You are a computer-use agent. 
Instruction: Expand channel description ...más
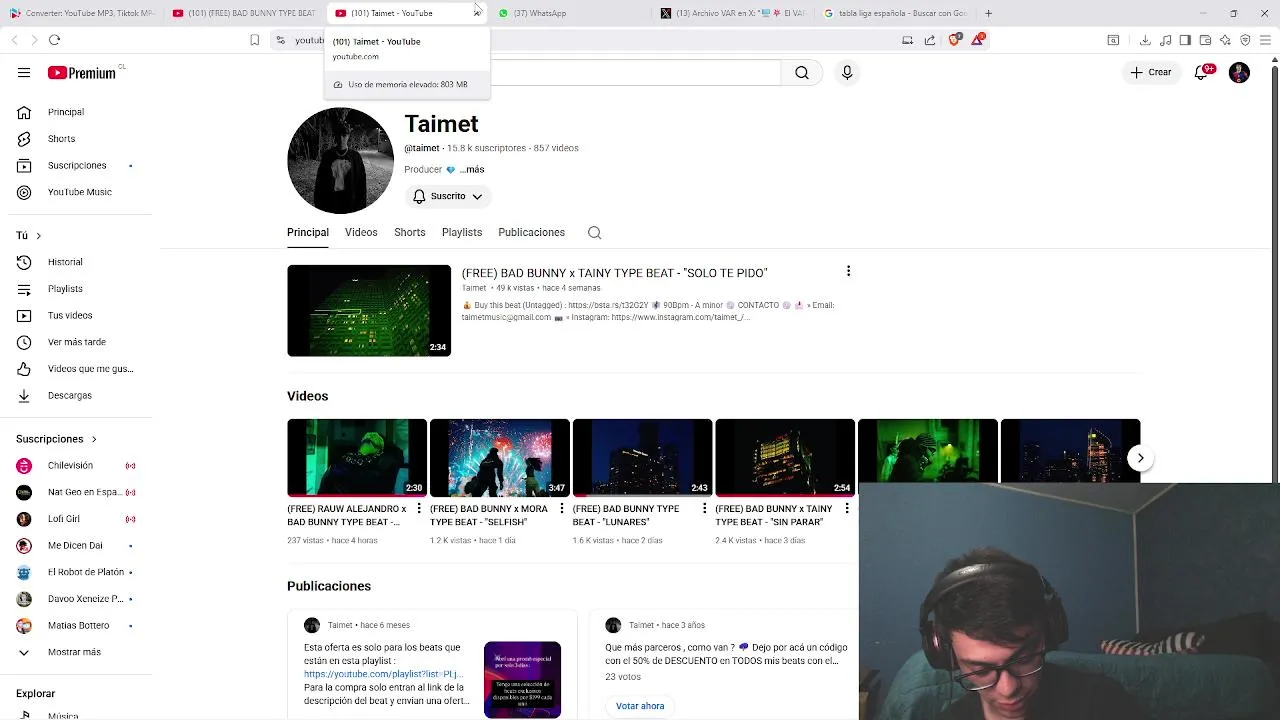tap(472, 169)
